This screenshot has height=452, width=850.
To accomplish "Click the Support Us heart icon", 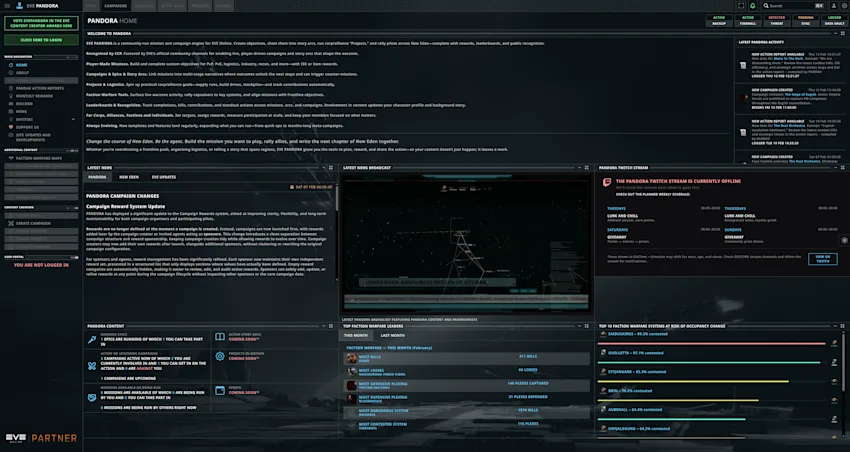I will (11, 127).
